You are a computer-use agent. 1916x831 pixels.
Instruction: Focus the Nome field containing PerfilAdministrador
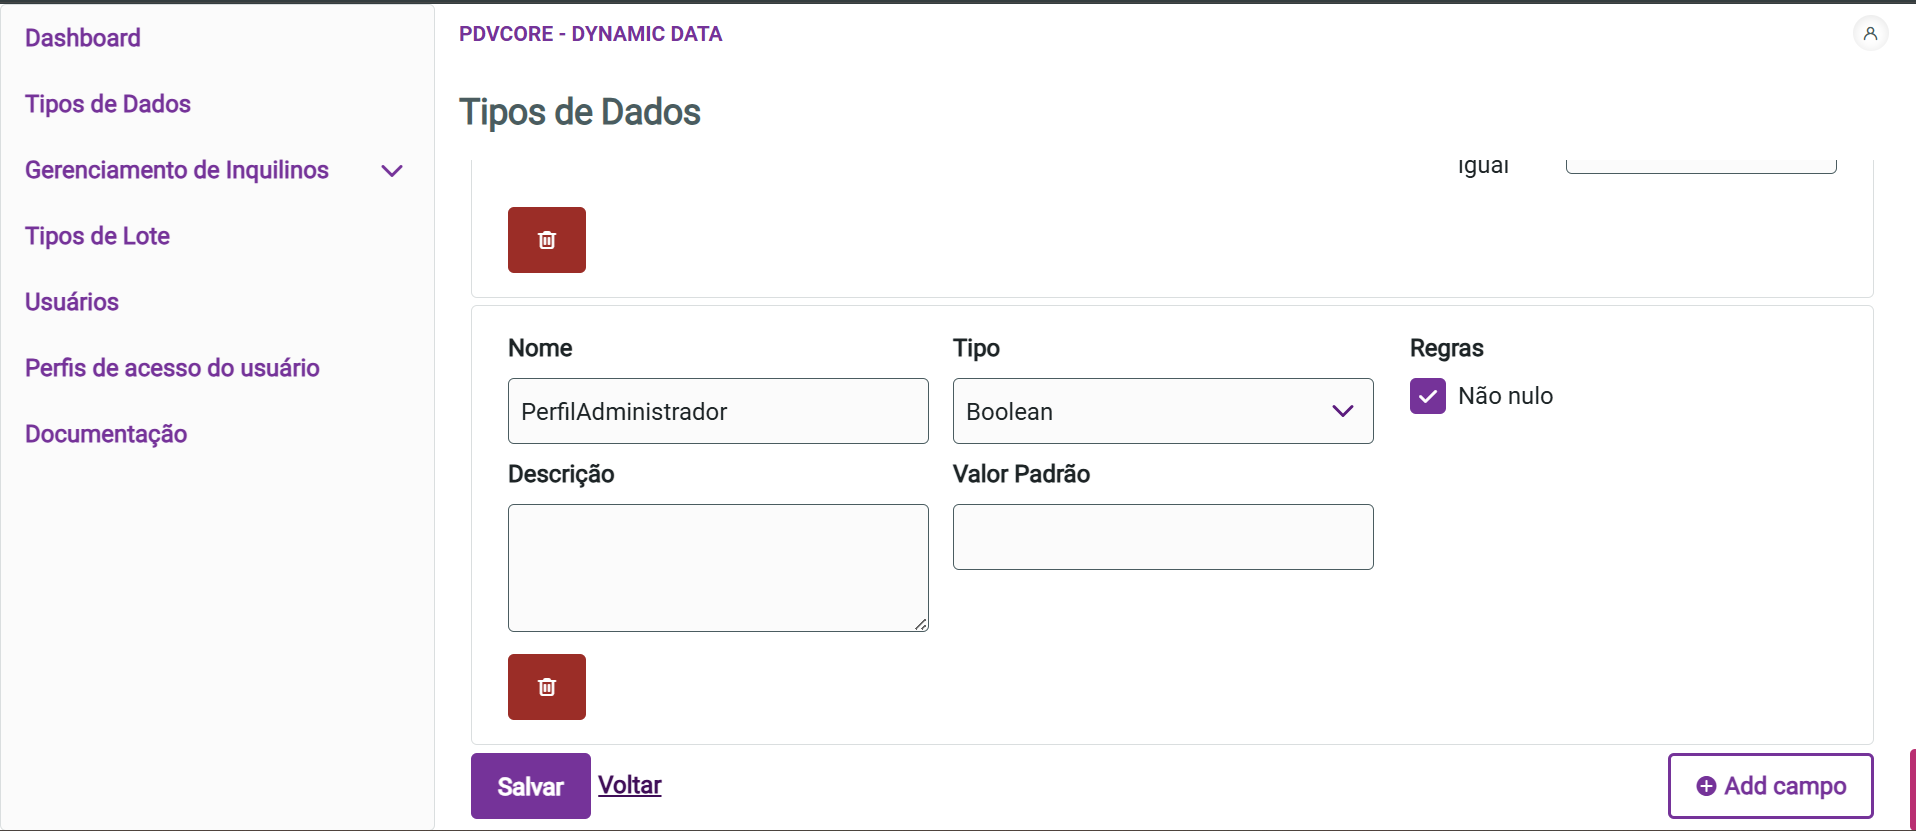pyautogui.click(x=718, y=411)
